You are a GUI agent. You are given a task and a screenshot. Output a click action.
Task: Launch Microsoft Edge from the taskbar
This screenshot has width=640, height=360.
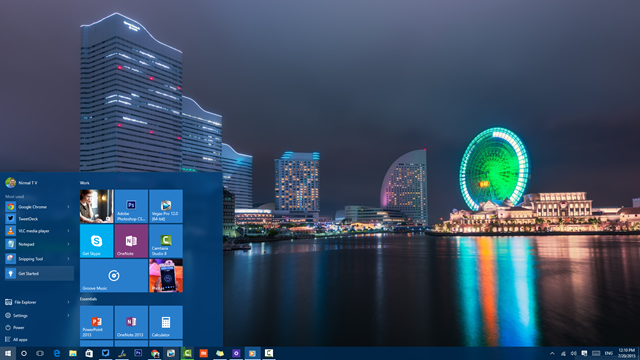click(x=56, y=353)
